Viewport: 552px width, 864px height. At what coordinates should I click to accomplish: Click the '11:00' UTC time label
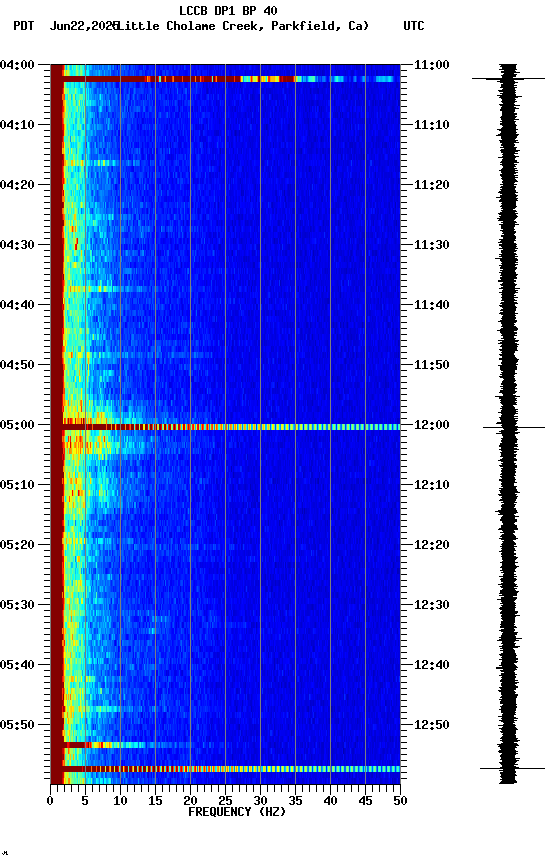432,65
